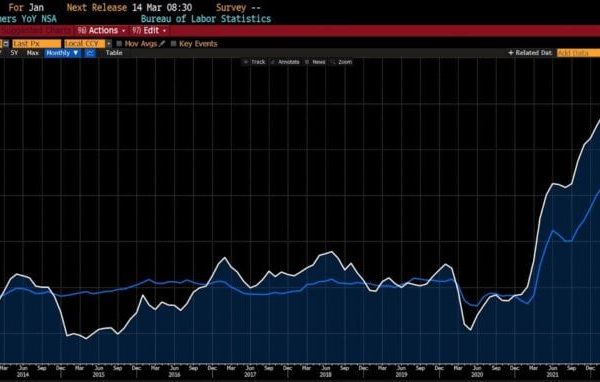This screenshot has width=600, height=382.
Task: Switch to the Table view
Action: click(x=114, y=53)
